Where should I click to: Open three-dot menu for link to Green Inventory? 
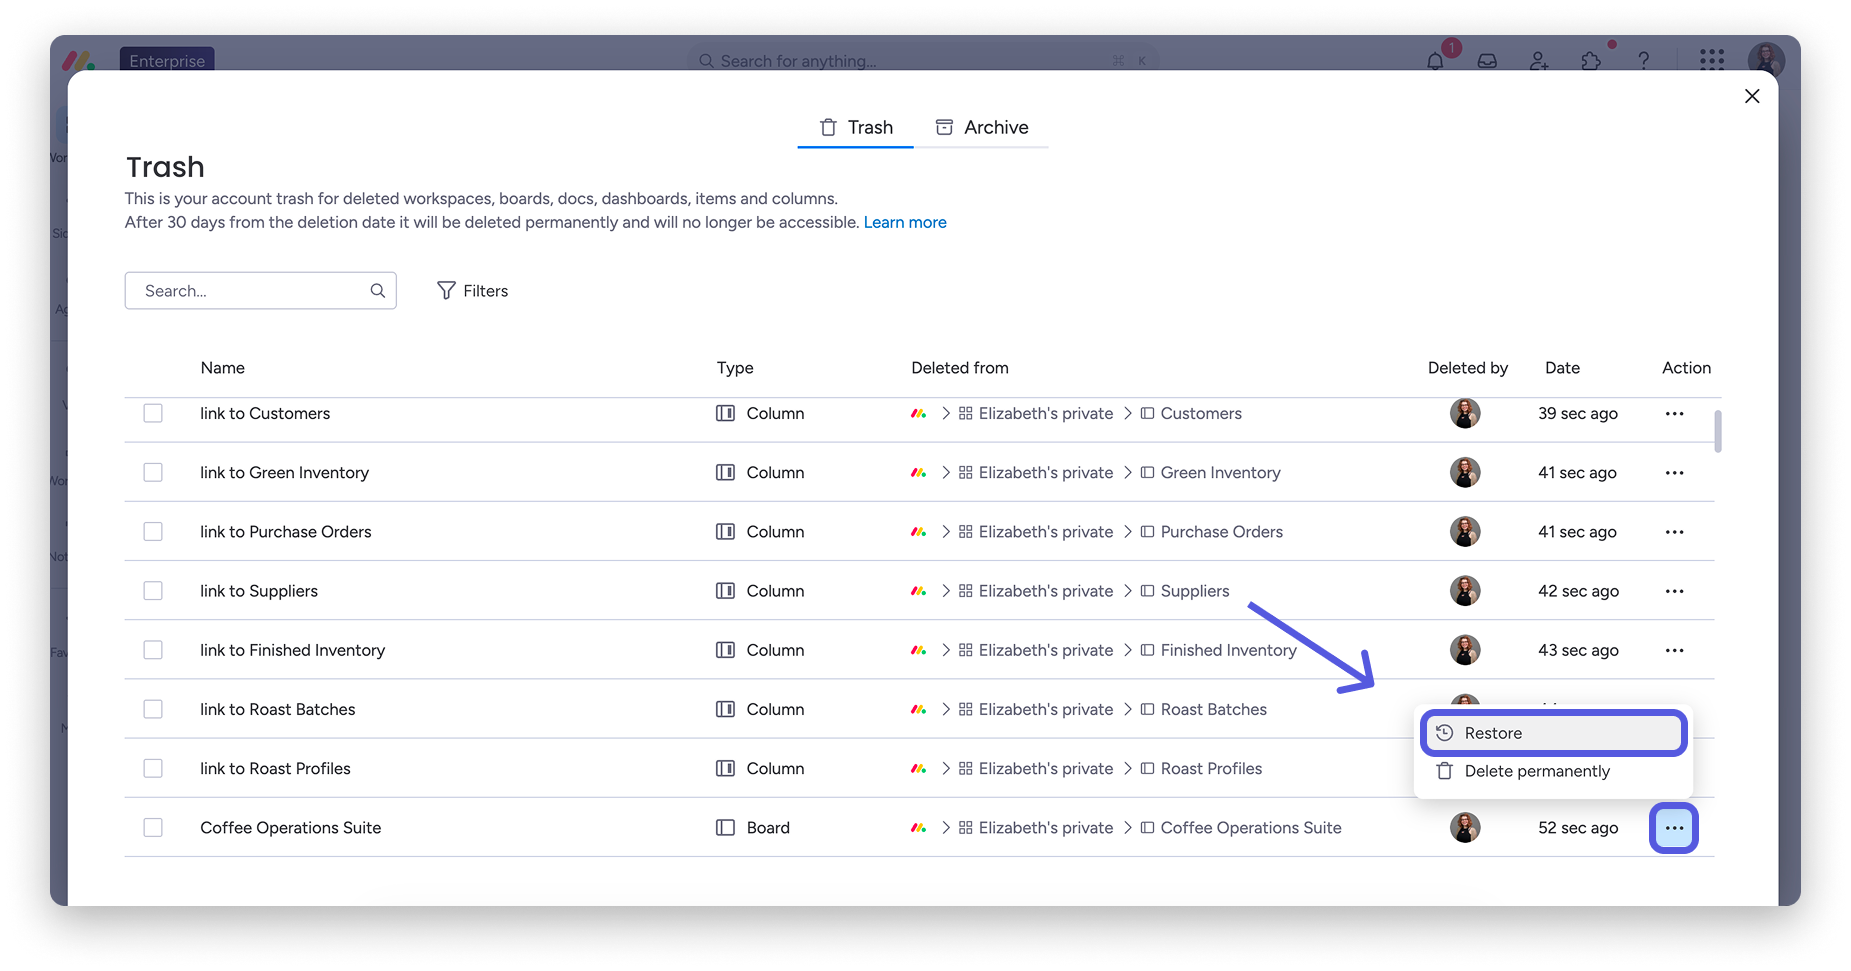click(x=1674, y=473)
